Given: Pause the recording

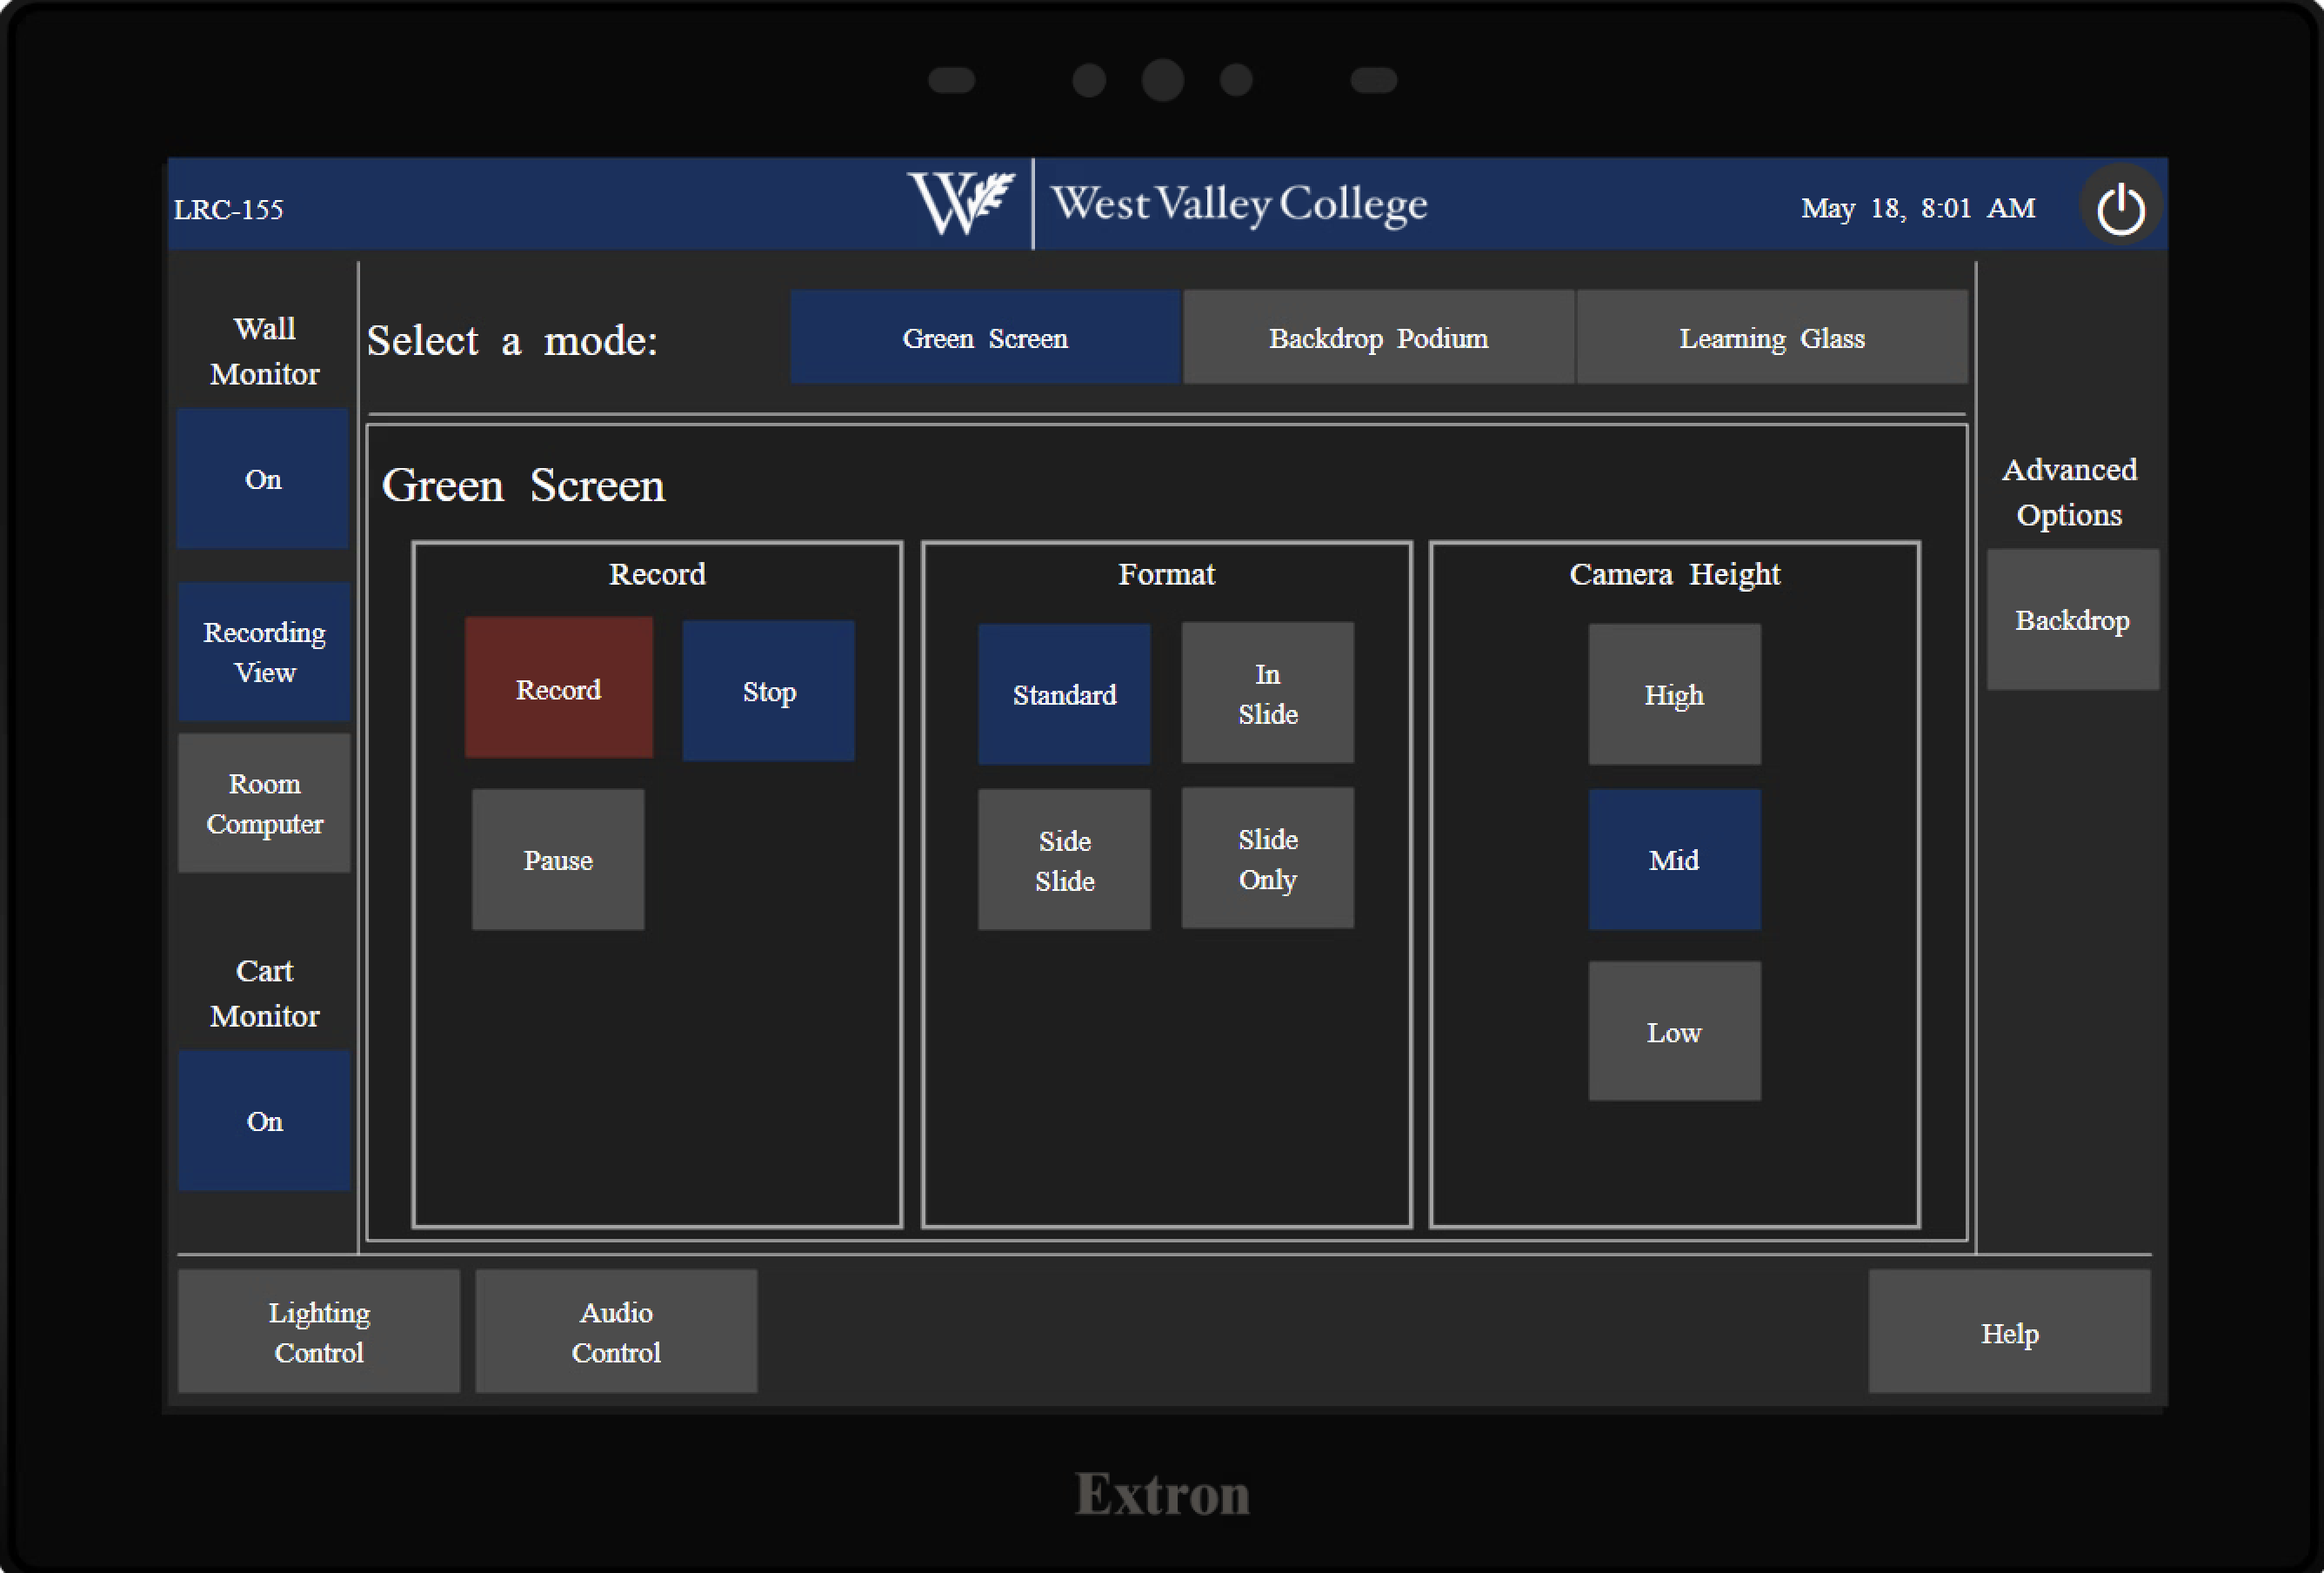Looking at the screenshot, I should (558, 860).
